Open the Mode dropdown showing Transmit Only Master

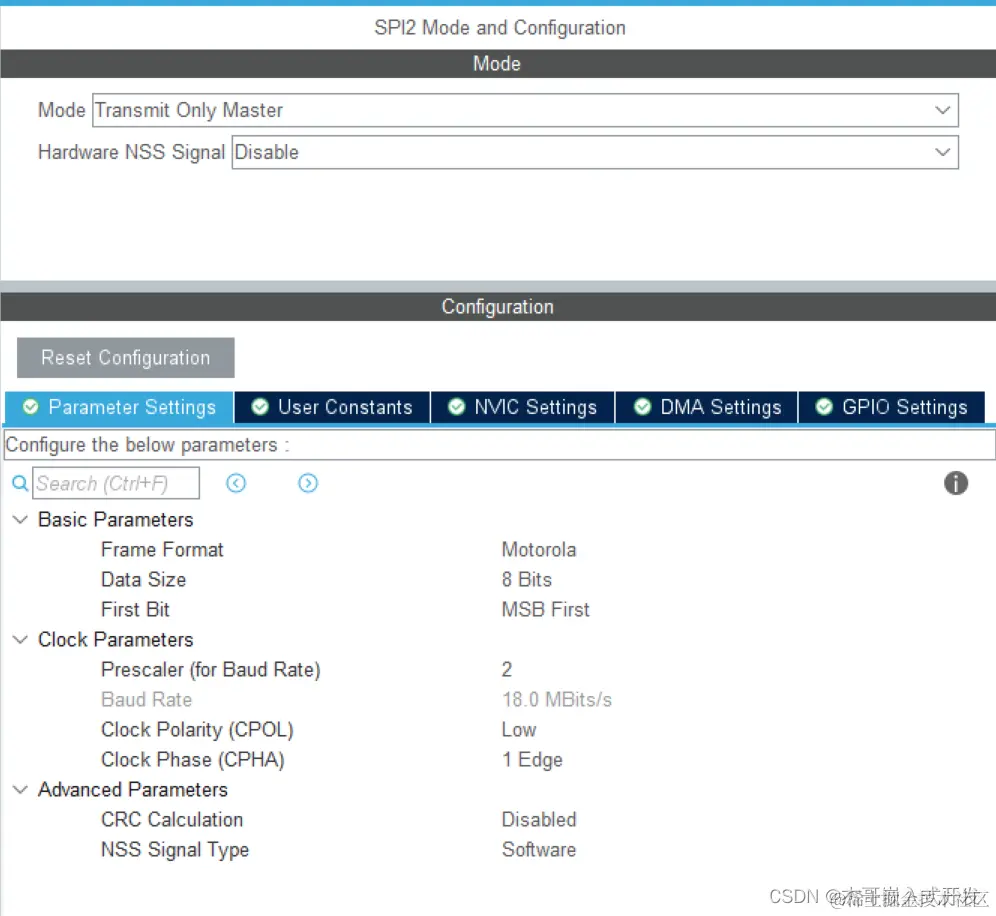pos(525,110)
